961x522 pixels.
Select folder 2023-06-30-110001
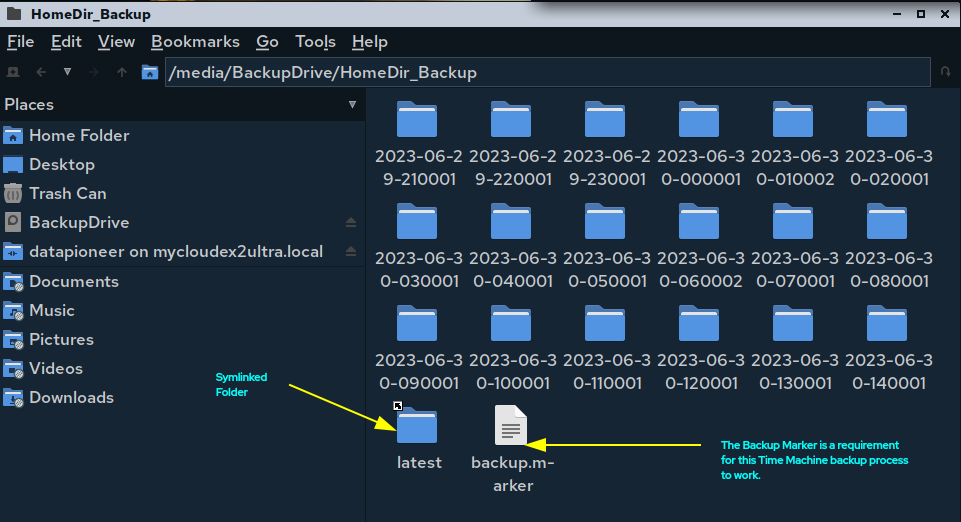pos(606,348)
